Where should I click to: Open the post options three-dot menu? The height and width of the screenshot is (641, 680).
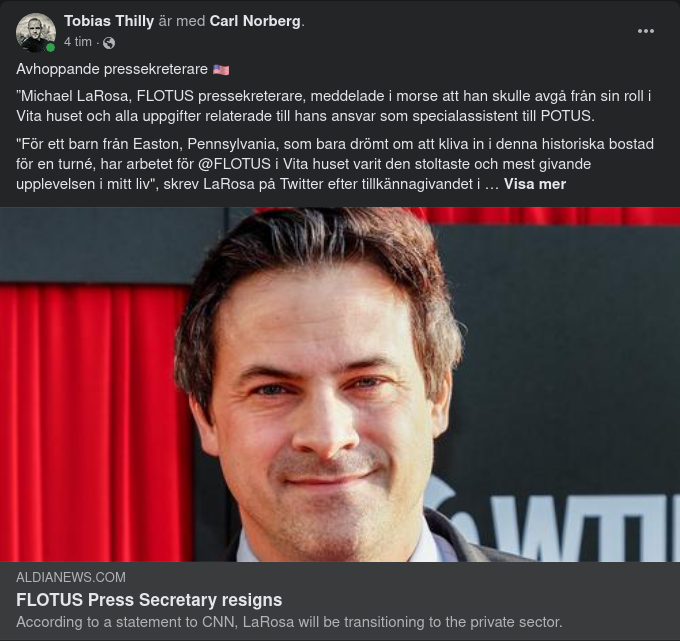coord(645,31)
